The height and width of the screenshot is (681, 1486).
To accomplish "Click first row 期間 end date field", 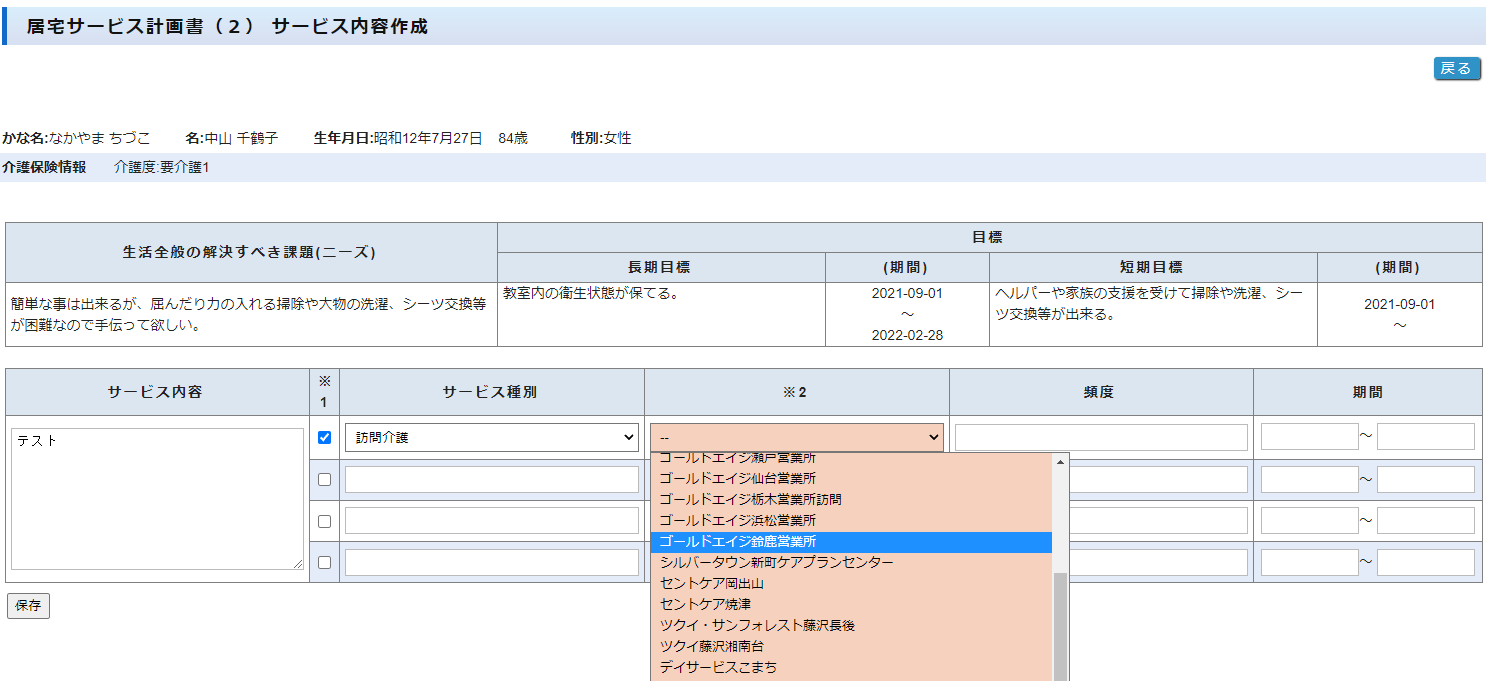I will (x=1425, y=437).
